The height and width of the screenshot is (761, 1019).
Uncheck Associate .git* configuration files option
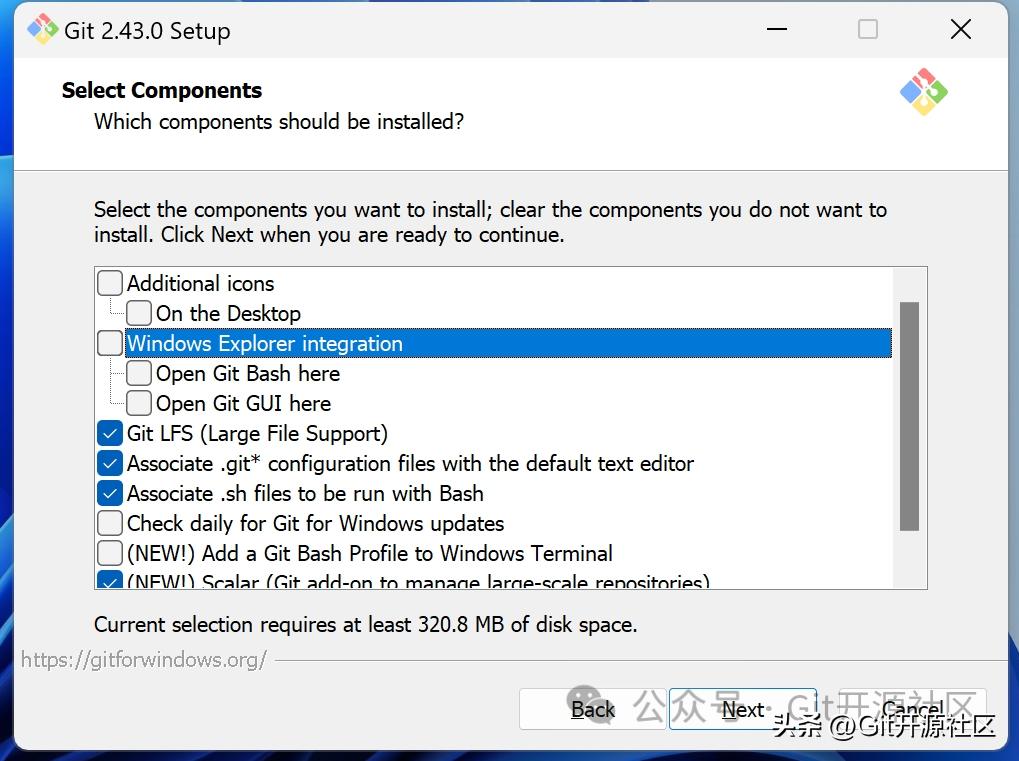coord(110,463)
